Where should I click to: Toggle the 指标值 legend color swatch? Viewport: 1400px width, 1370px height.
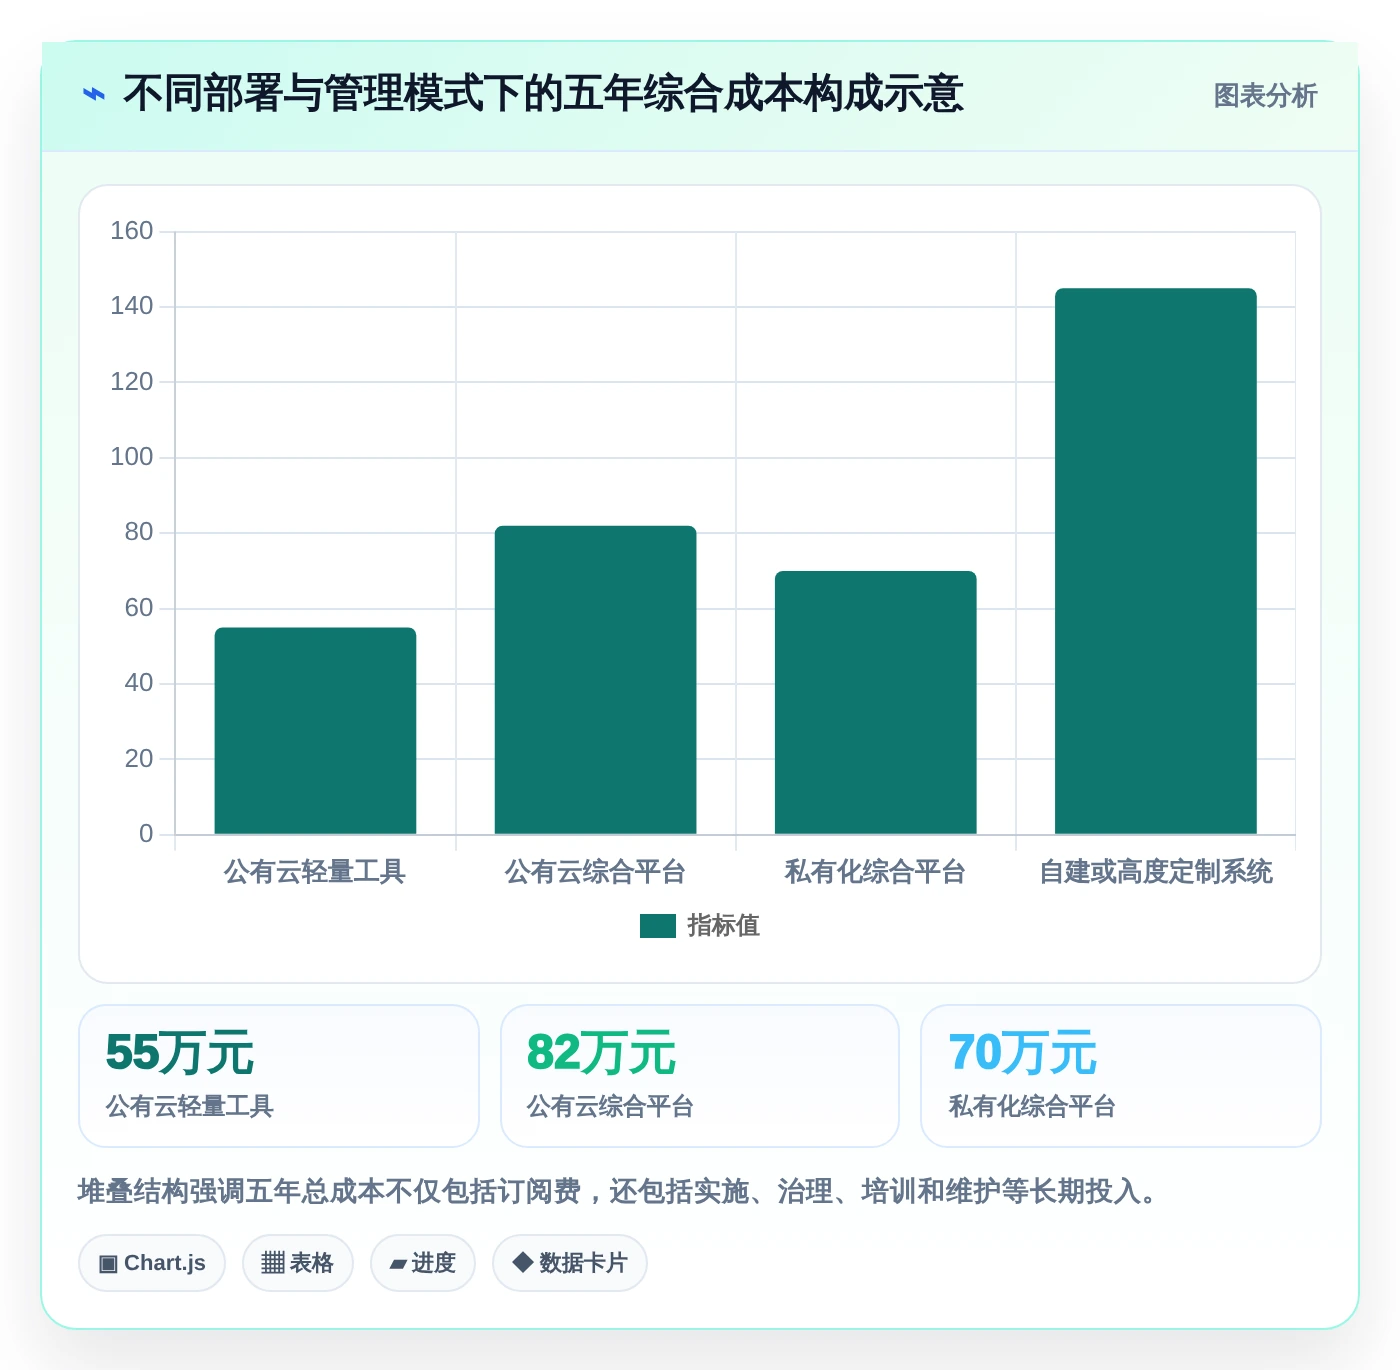(658, 926)
